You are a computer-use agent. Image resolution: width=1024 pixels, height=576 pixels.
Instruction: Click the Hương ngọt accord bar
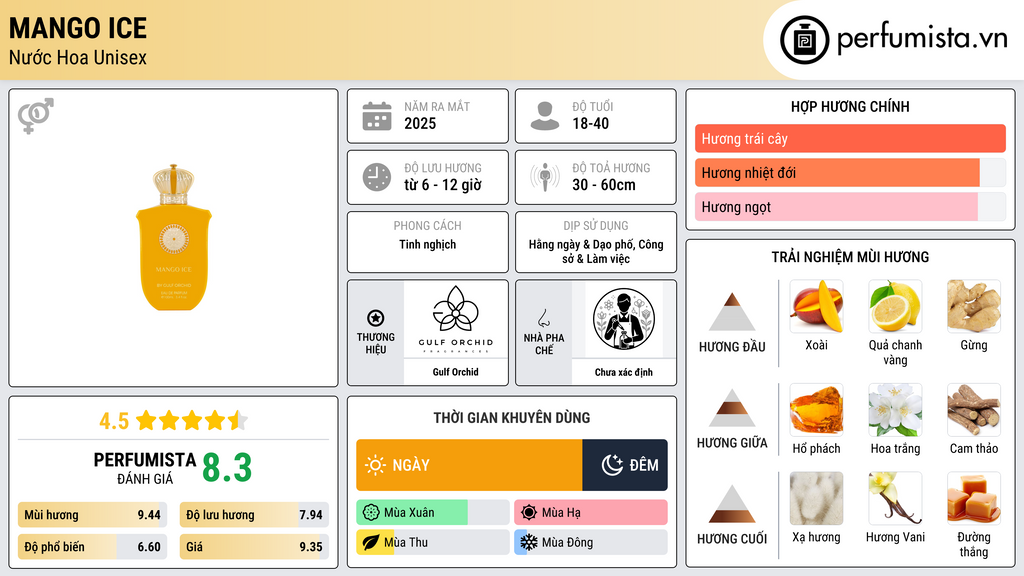[x=850, y=206]
